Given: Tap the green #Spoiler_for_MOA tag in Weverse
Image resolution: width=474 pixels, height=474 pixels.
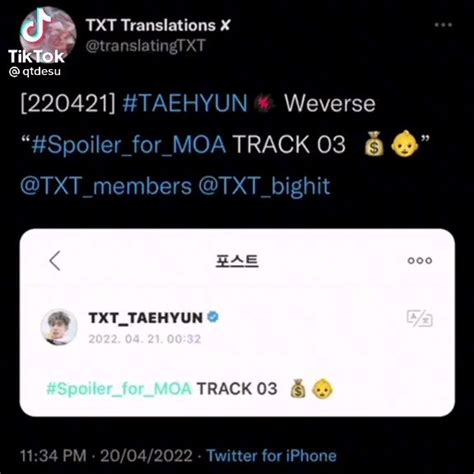Looking at the screenshot, I should [x=119, y=389].
